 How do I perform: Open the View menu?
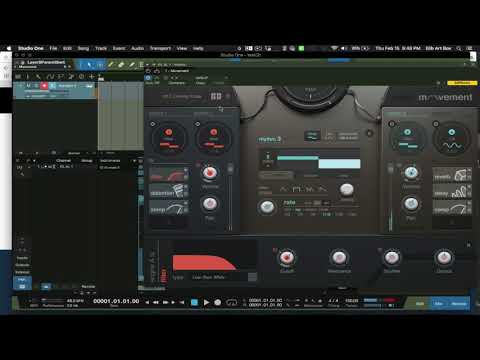182,48
